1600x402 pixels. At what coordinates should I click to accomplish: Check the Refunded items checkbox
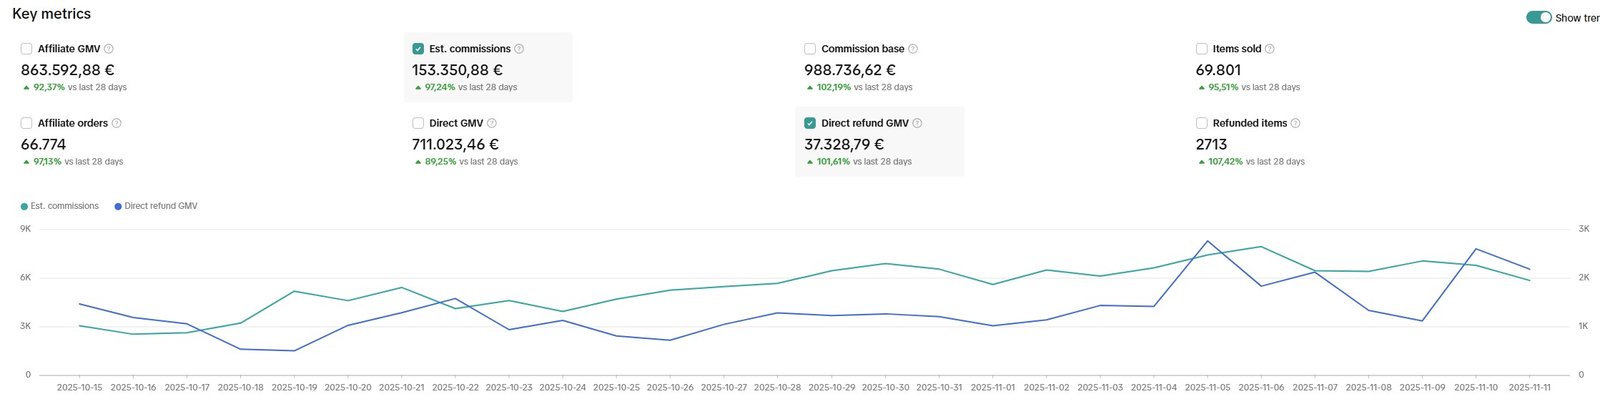click(x=1202, y=123)
